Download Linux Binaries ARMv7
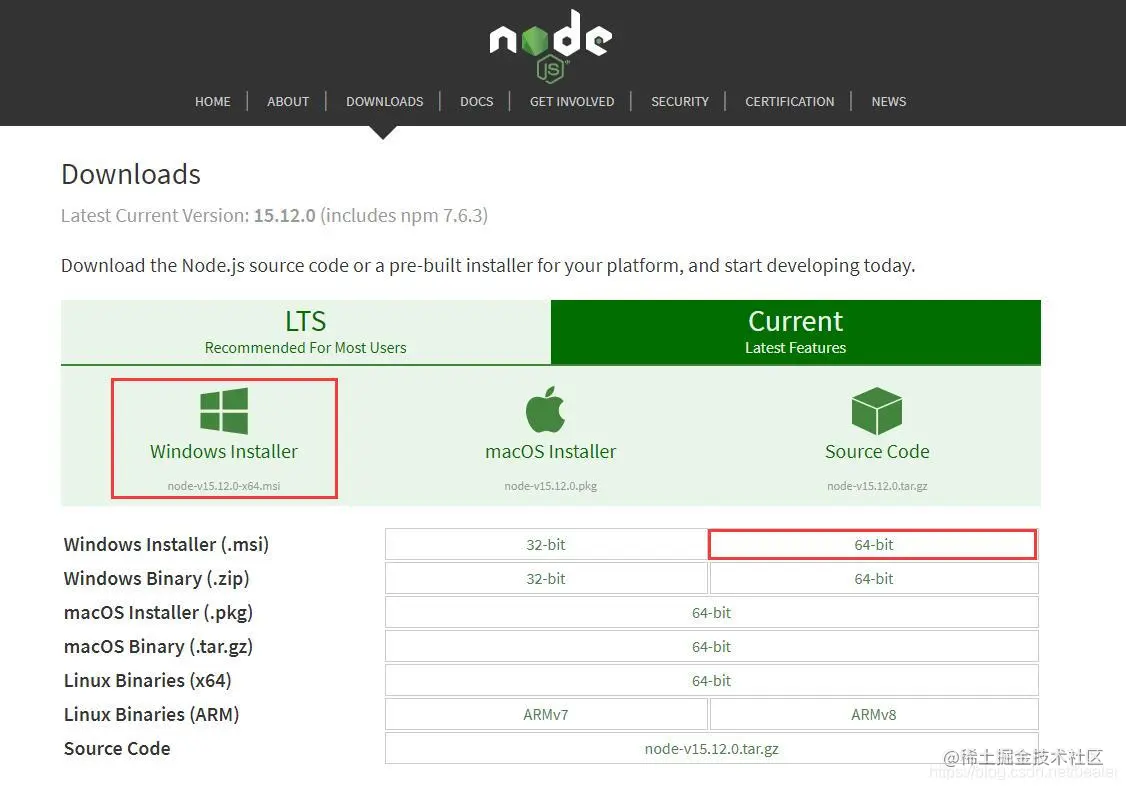Image resolution: width=1126 pixels, height=790 pixels. (546, 715)
